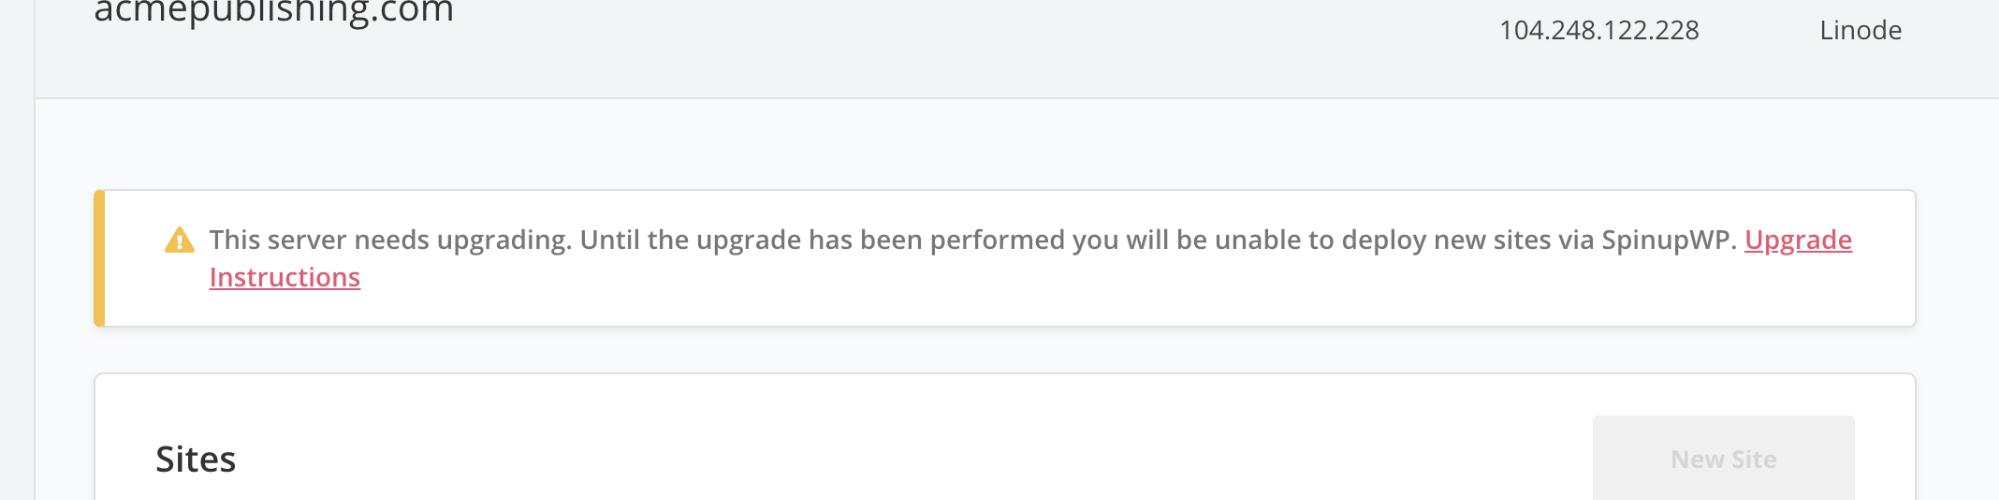
Task: Click the IP address 104.248.122.228
Action: click(x=1598, y=31)
